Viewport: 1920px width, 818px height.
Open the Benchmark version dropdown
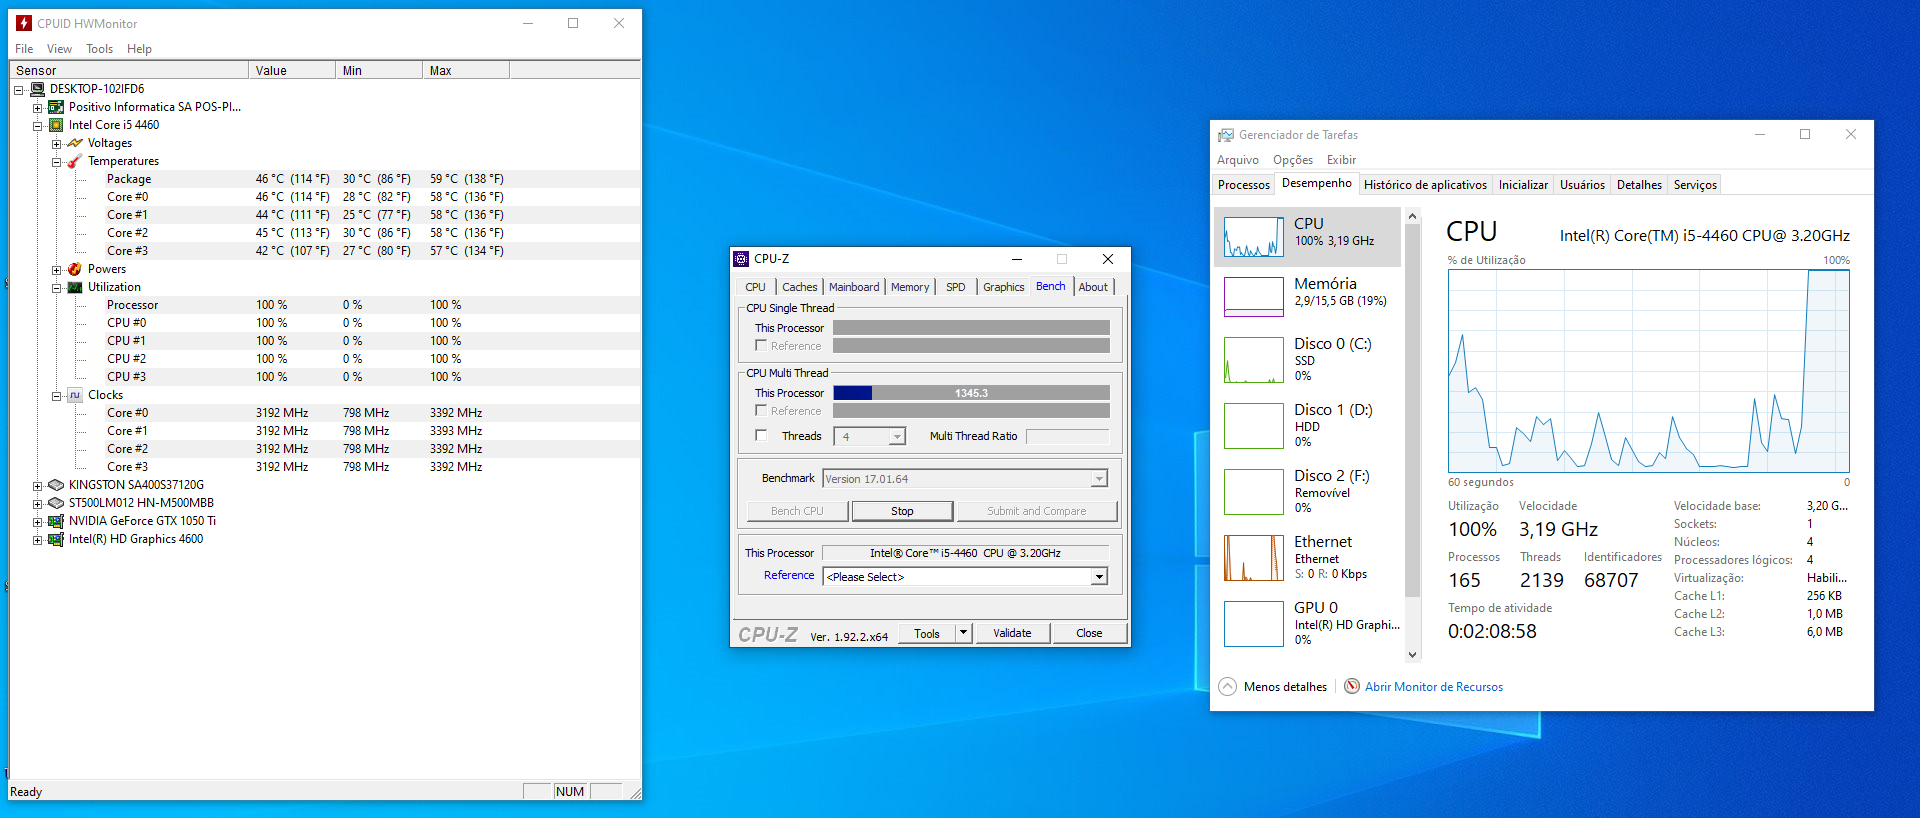pyautogui.click(x=1099, y=479)
